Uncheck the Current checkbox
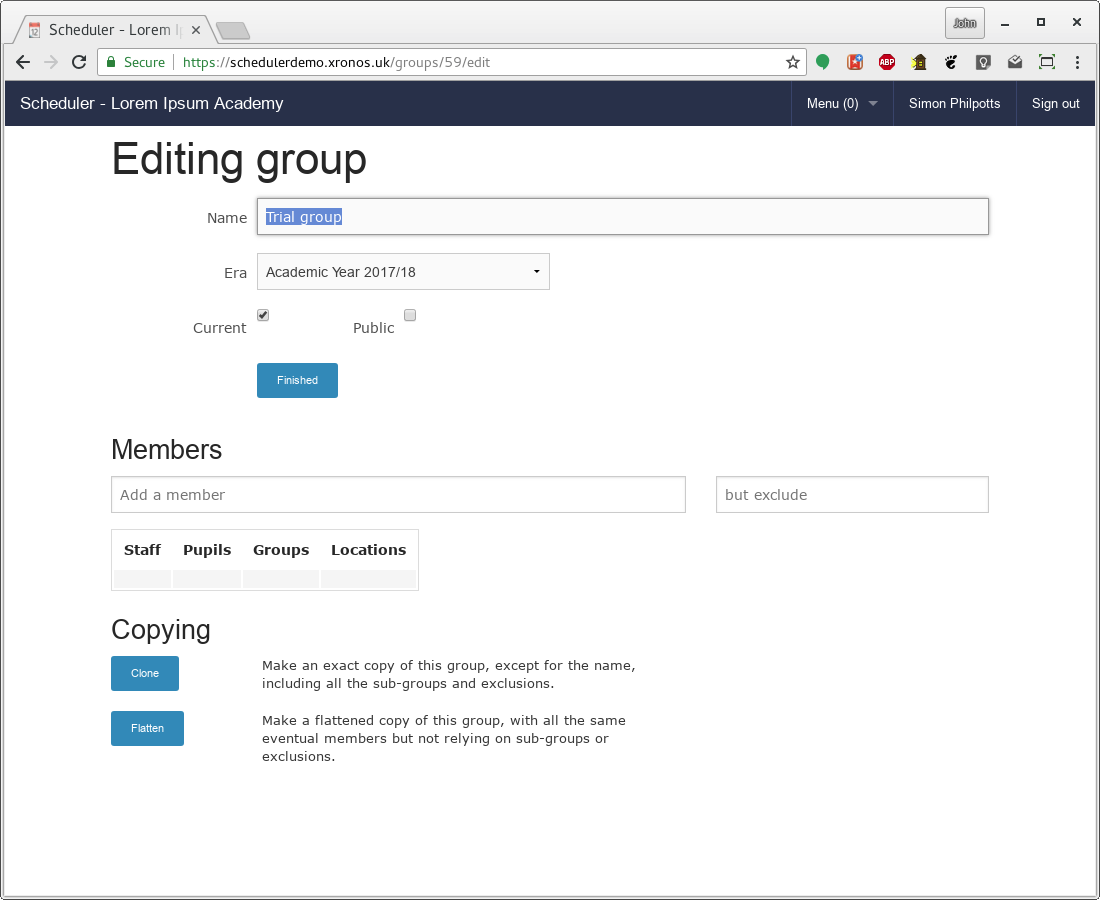Image resolution: width=1100 pixels, height=900 pixels. 263,315
